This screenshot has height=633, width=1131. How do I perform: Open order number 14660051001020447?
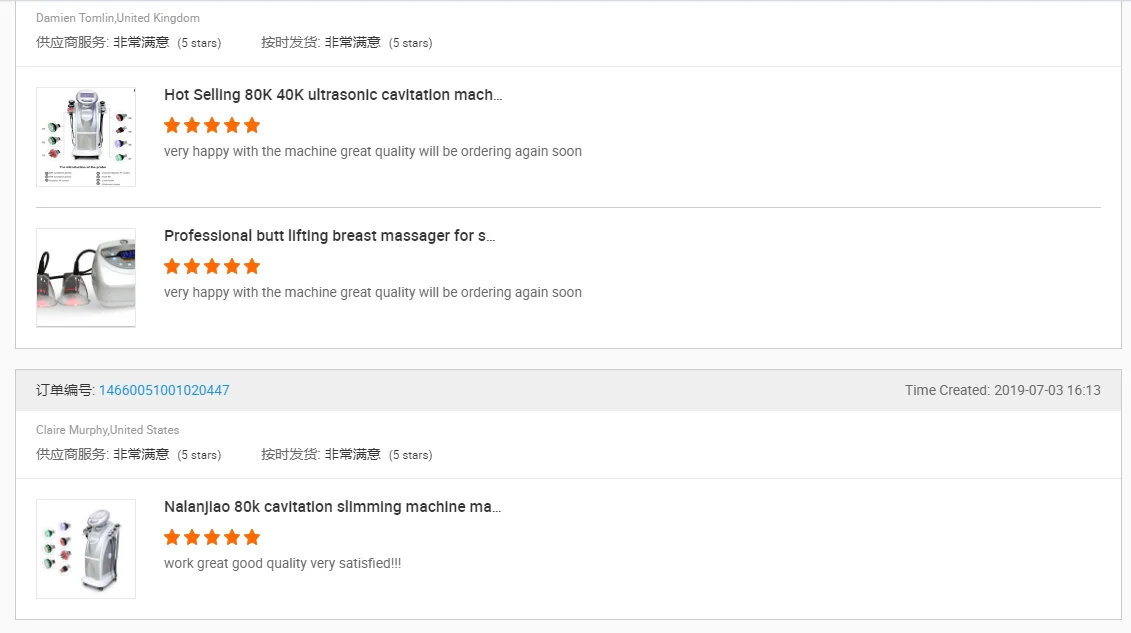click(x=164, y=390)
